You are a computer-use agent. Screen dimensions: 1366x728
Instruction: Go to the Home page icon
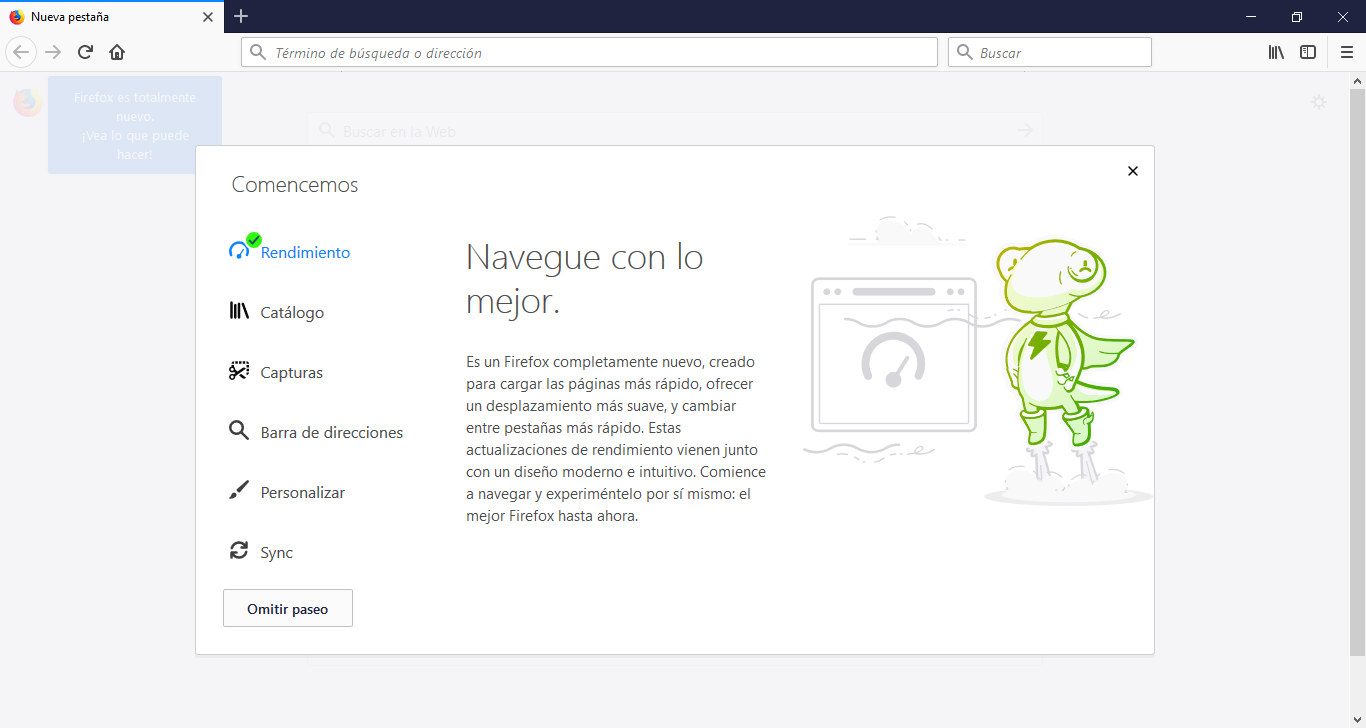[117, 52]
